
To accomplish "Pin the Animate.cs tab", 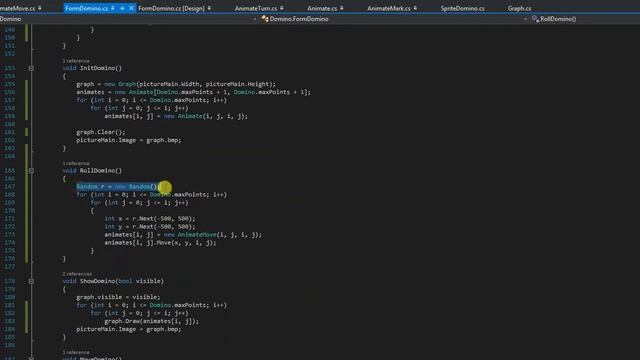I will click(x=342, y=8).
